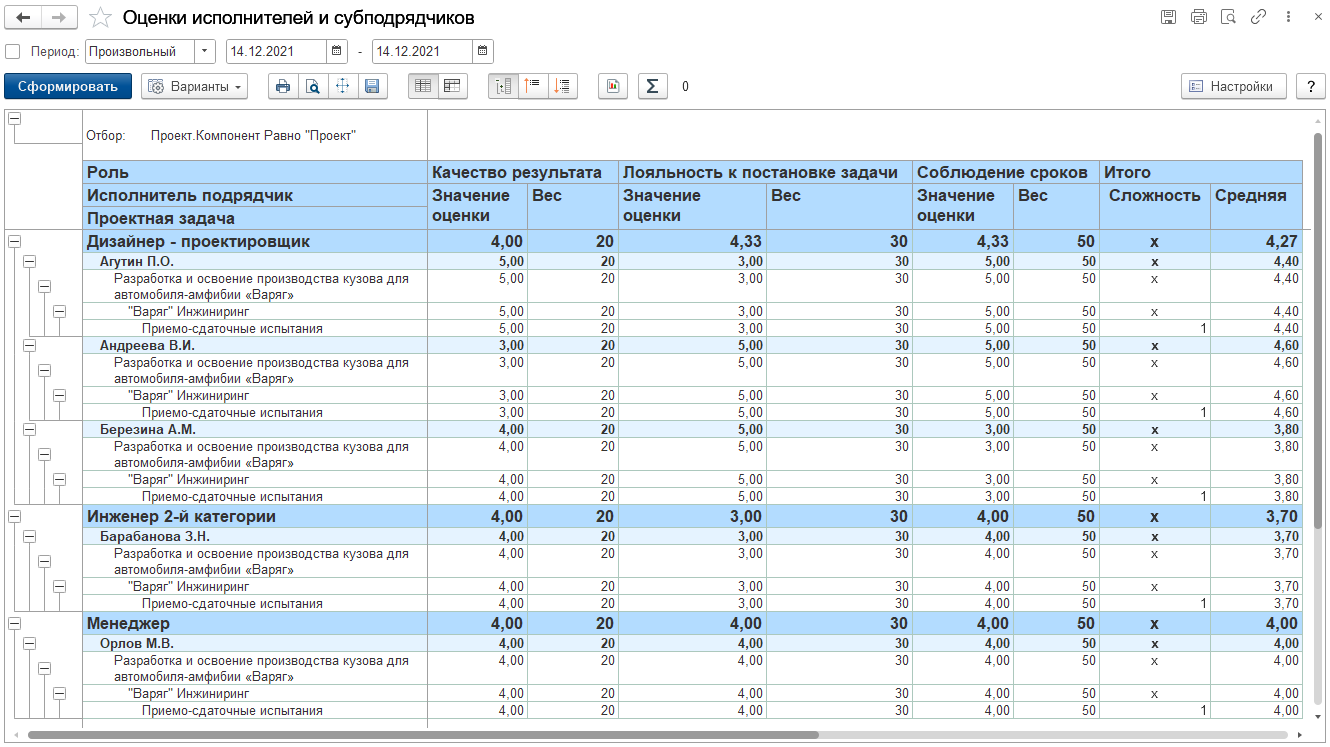Select the Итого column header

[1201, 172]
